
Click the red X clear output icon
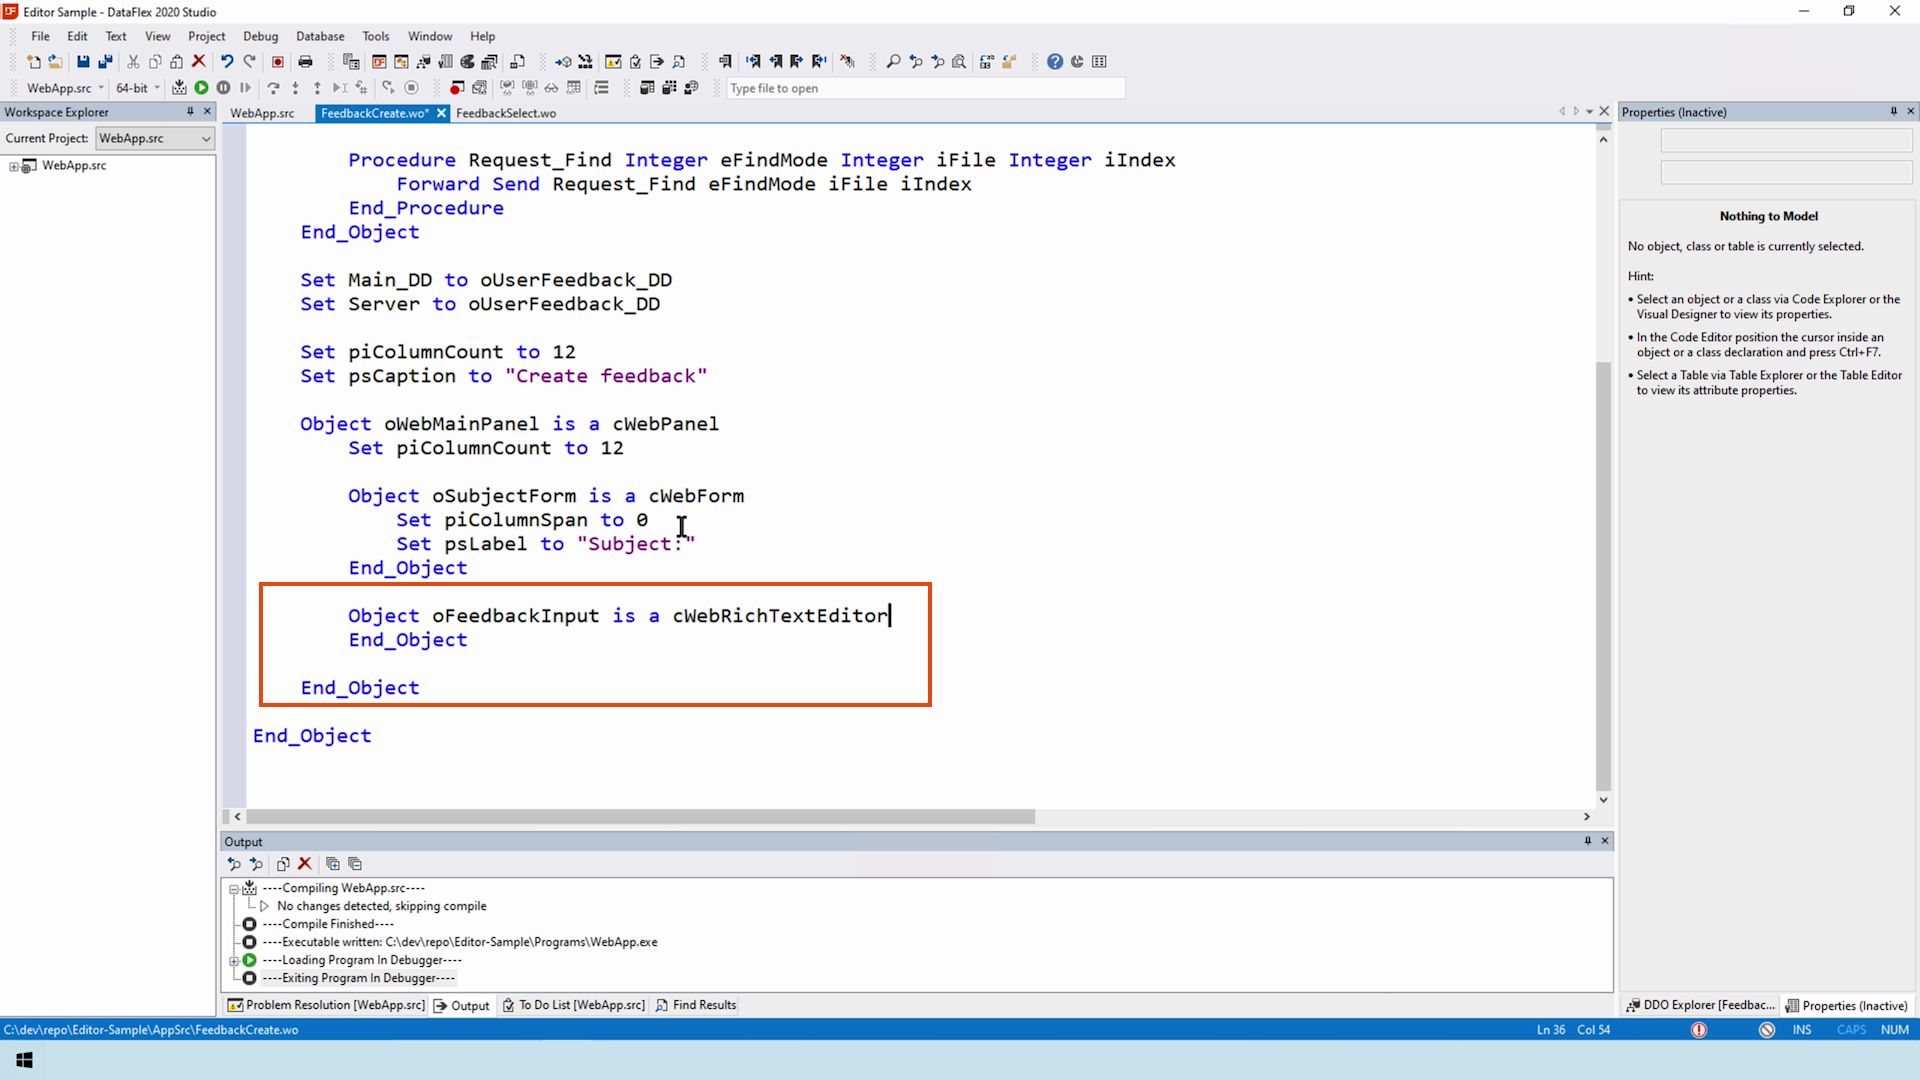click(305, 864)
